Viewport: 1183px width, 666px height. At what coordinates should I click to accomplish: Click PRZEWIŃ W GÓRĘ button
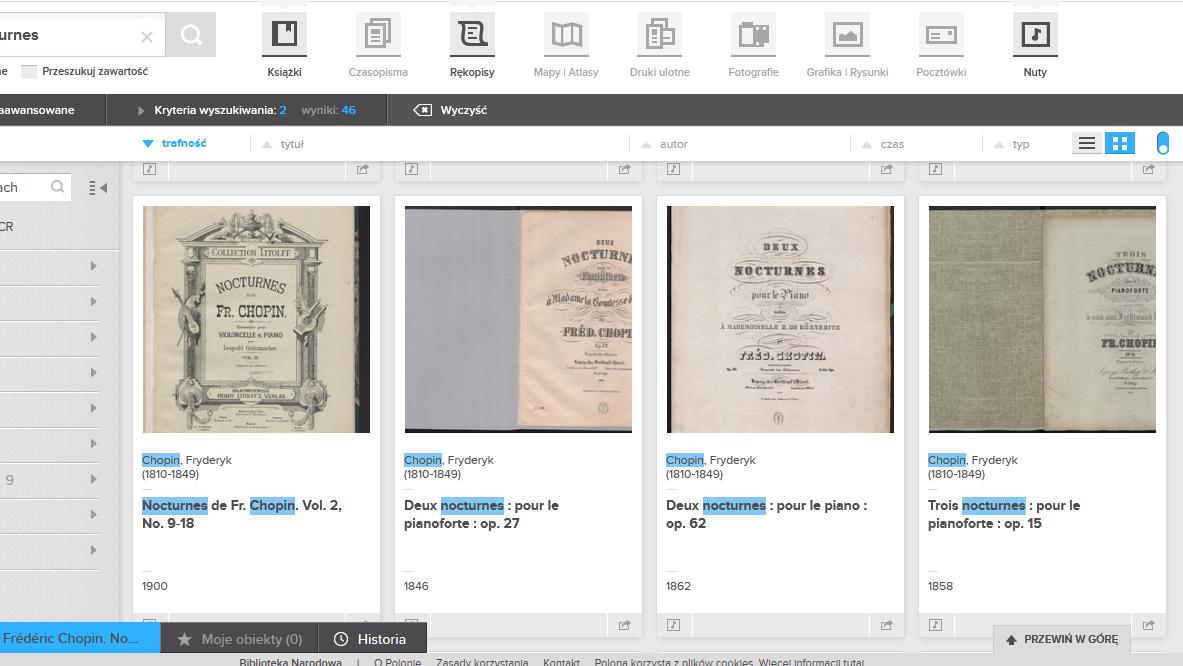1062,640
